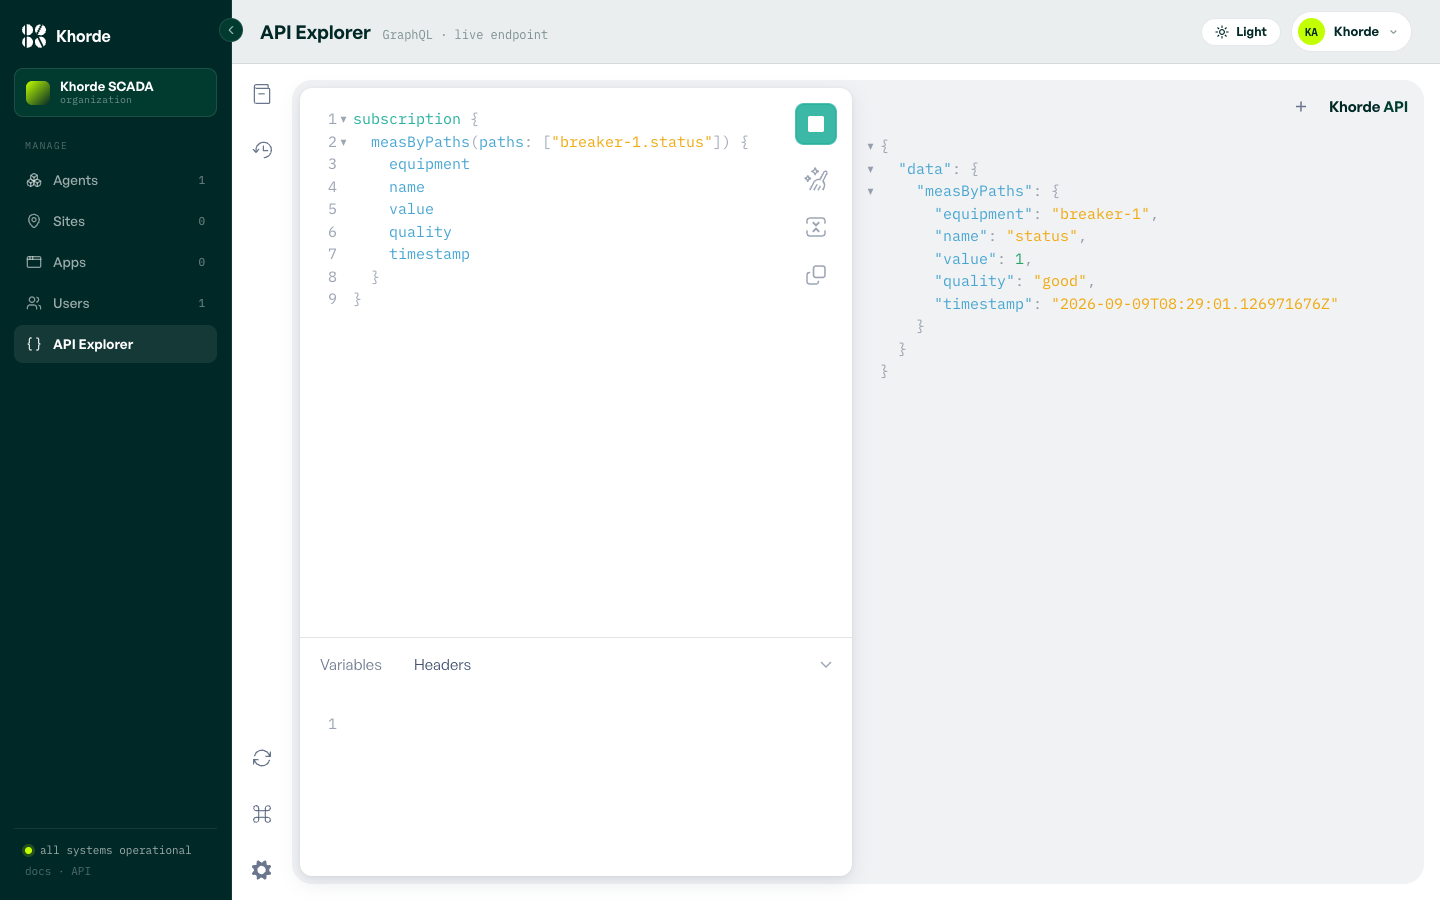This screenshot has width=1440, height=900.
Task: Fold the subscription block on line 1
Action: [x=343, y=119]
